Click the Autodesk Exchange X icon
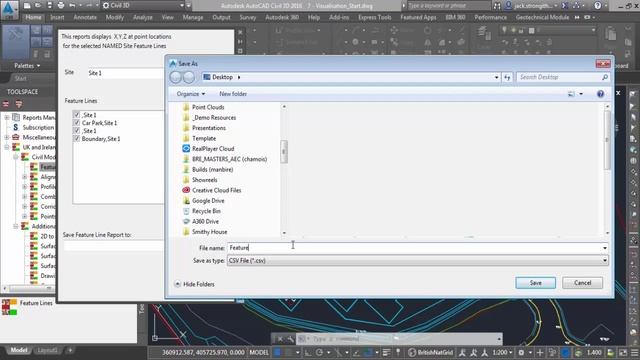Image resolution: width=640 pixels, height=360 pixels. 565,6
